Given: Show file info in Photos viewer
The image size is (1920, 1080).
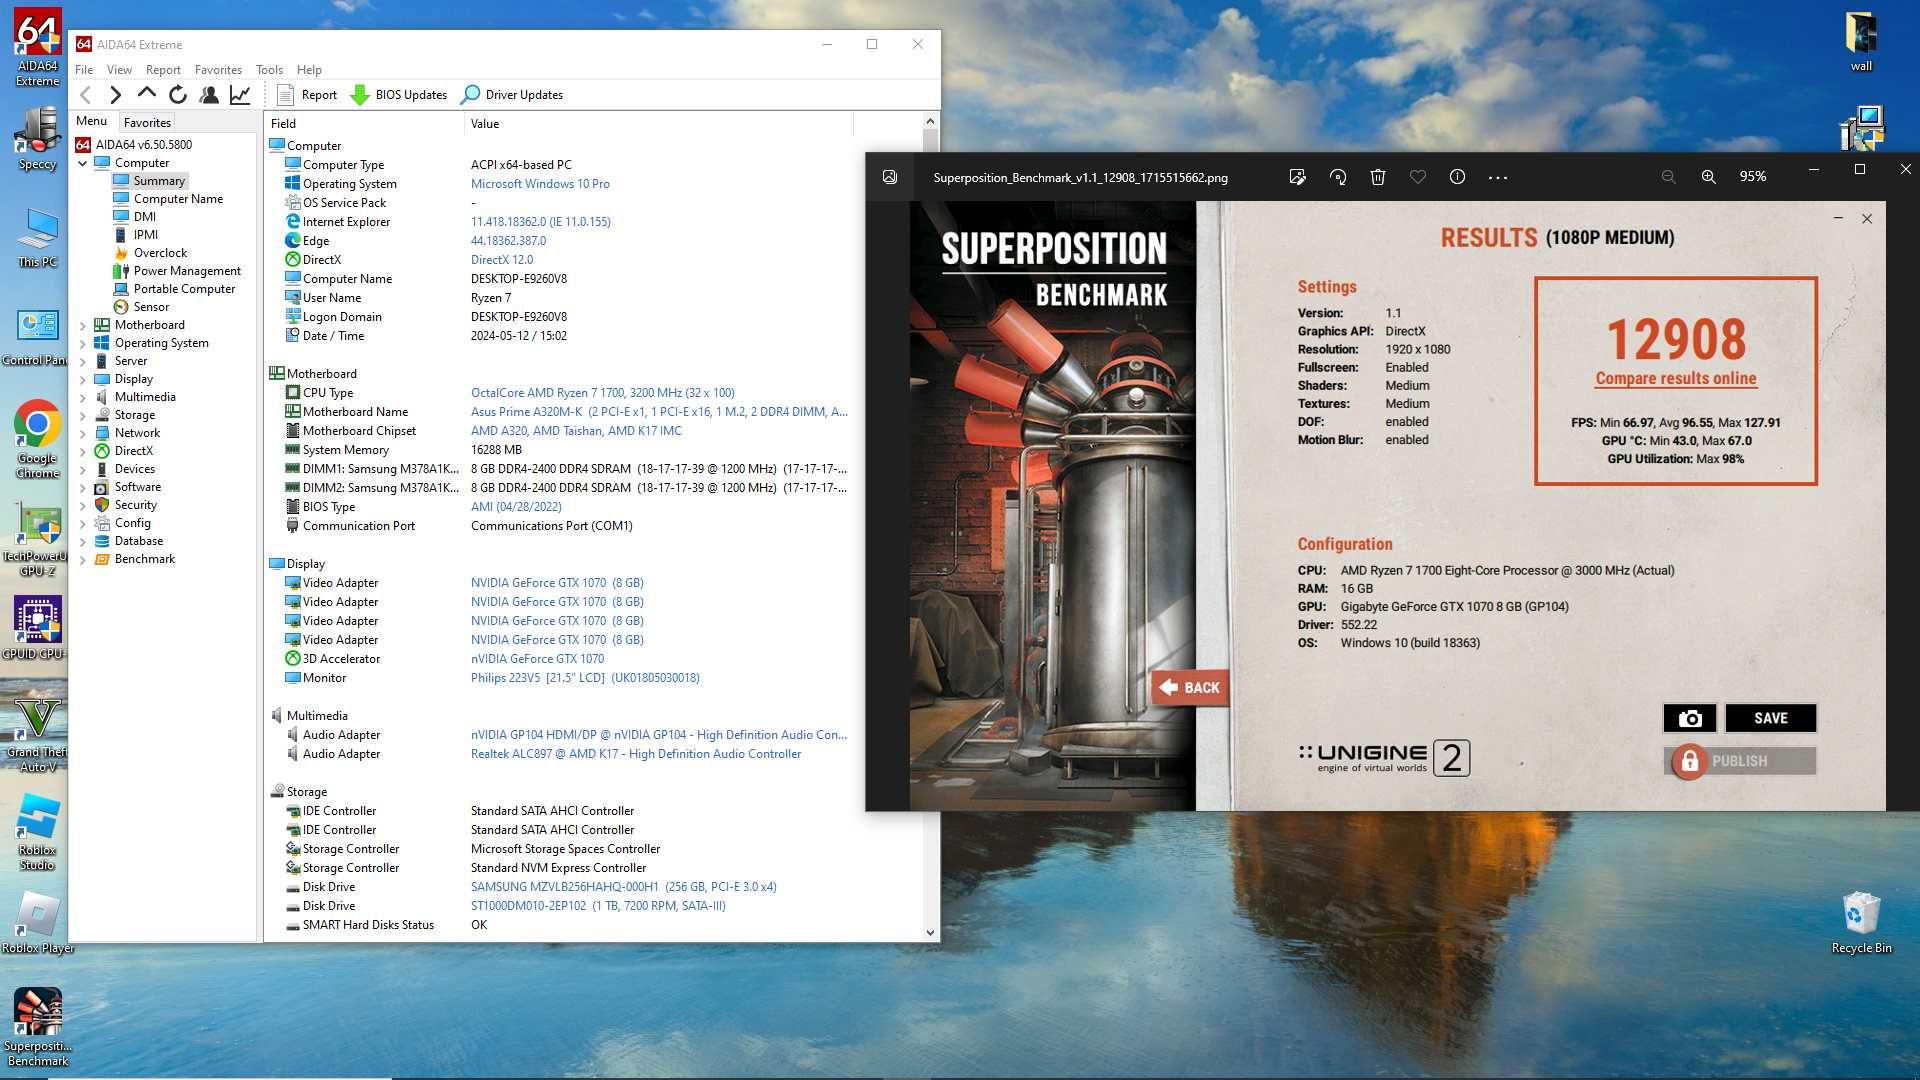Looking at the screenshot, I should (1458, 177).
